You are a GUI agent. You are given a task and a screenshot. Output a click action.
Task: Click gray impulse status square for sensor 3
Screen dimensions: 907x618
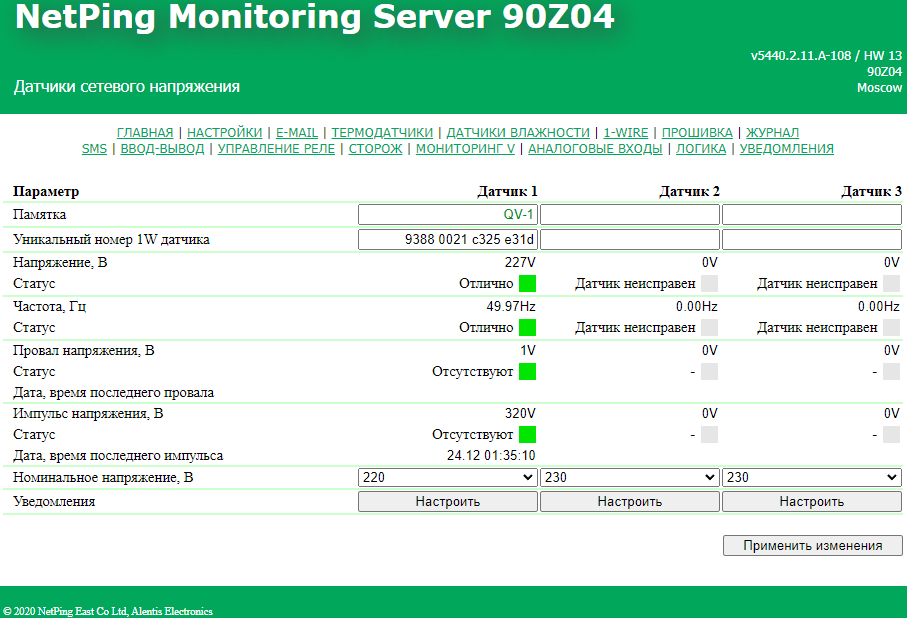tap(891, 435)
